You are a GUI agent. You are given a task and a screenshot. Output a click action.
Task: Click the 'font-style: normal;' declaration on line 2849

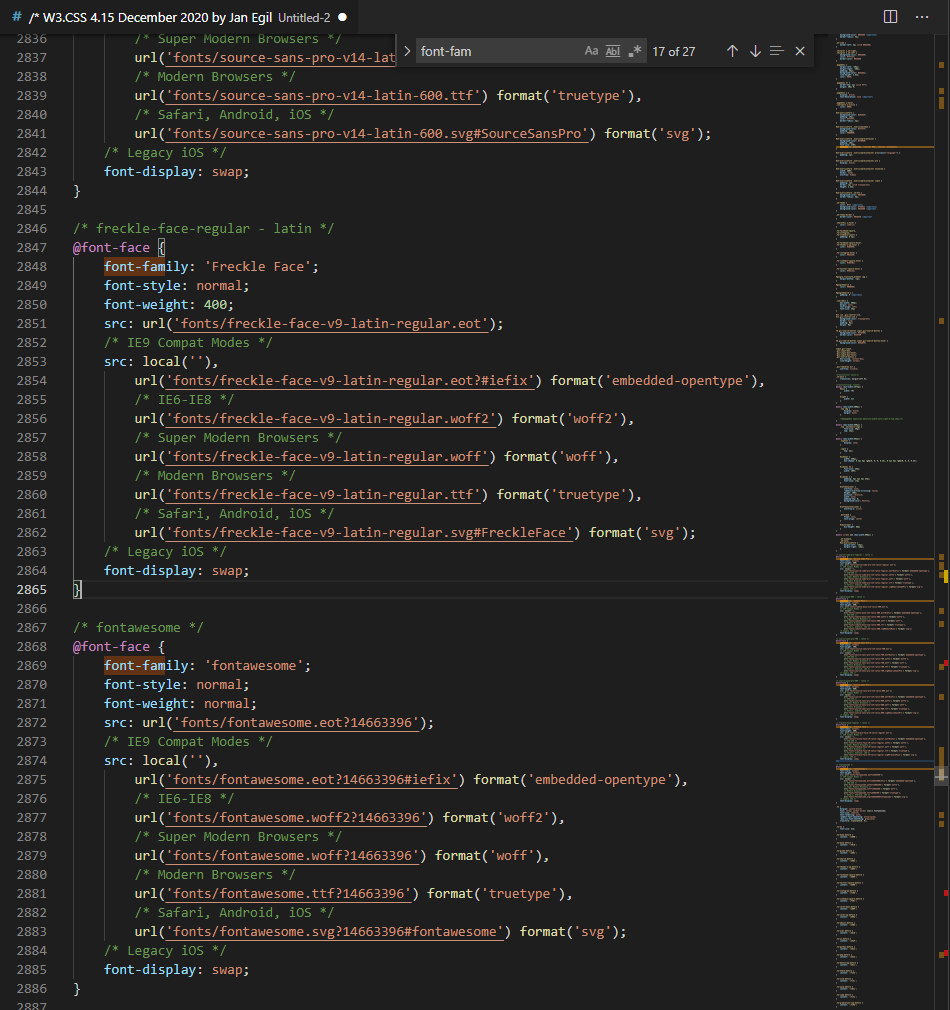click(176, 286)
